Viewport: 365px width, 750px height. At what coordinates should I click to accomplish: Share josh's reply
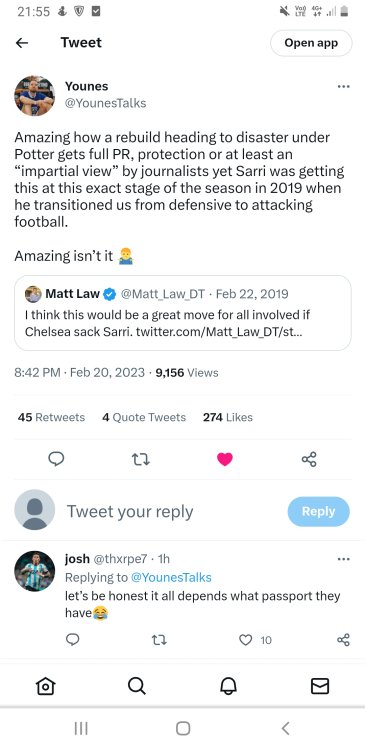point(343,640)
